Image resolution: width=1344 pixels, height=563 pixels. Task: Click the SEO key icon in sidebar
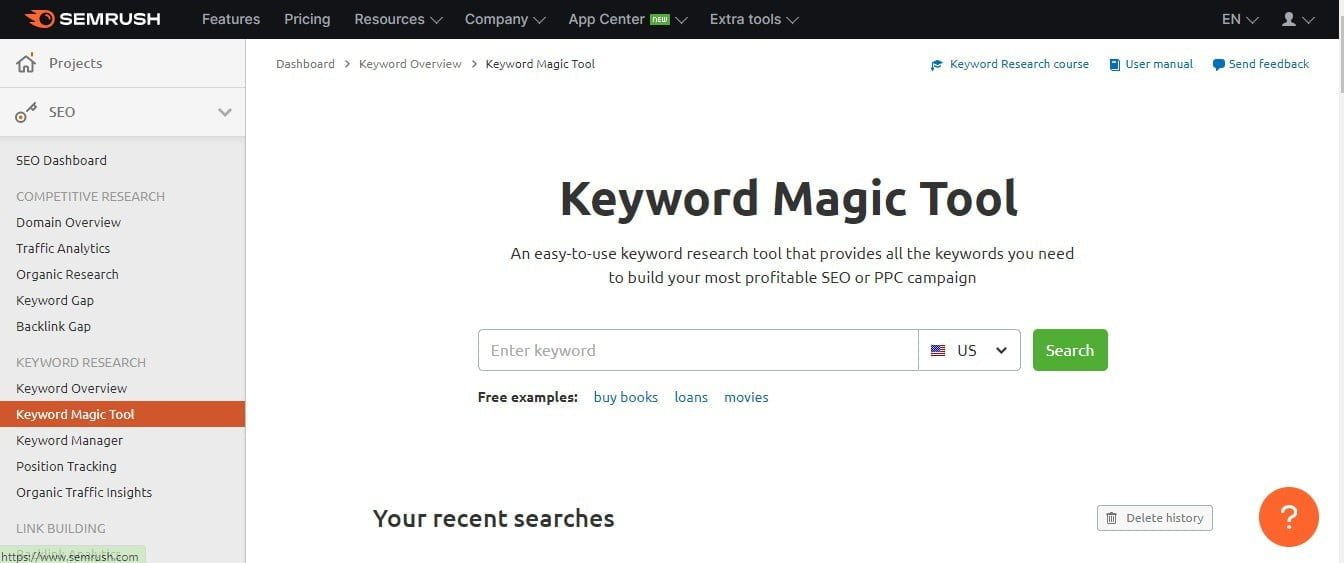click(26, 113)
